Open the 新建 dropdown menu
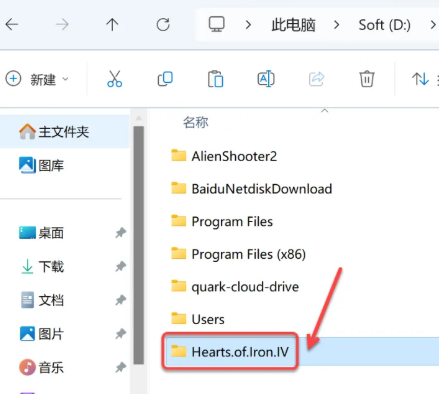This screenshot has width=439, height=394. [x=37, y=79]
